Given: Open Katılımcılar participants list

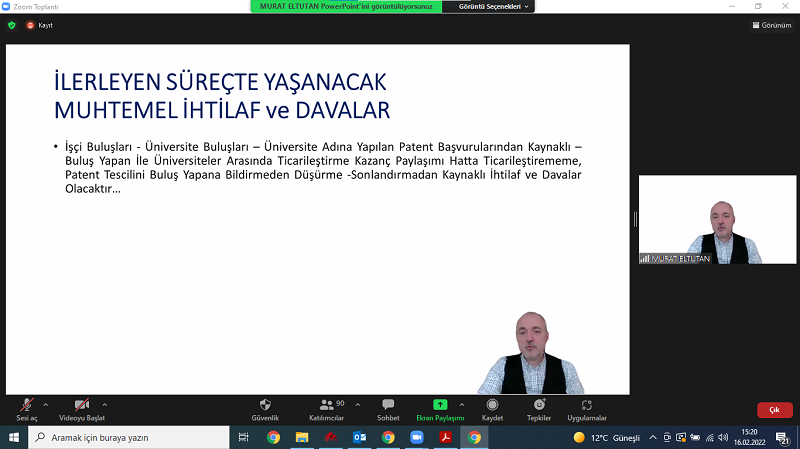Looking at the screenshot, I should [326, 405].
